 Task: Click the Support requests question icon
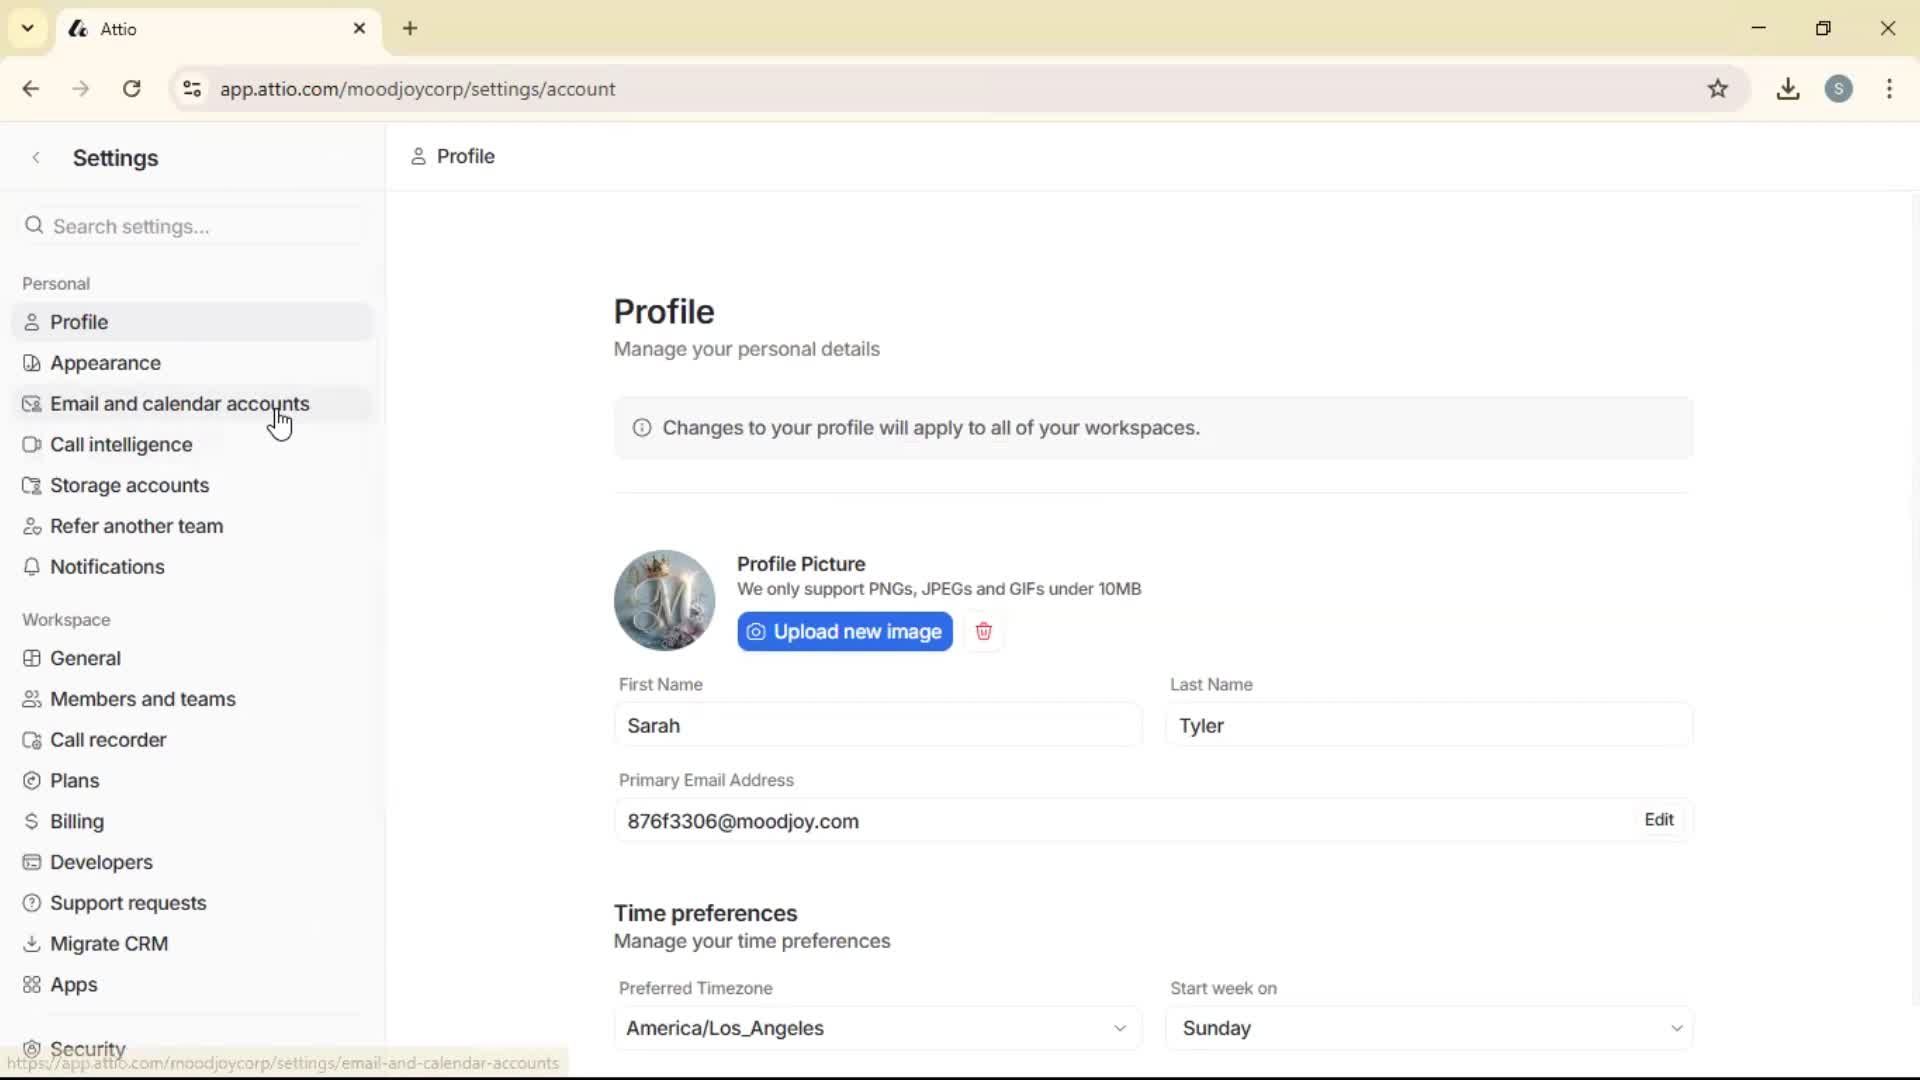pos(32,903)
